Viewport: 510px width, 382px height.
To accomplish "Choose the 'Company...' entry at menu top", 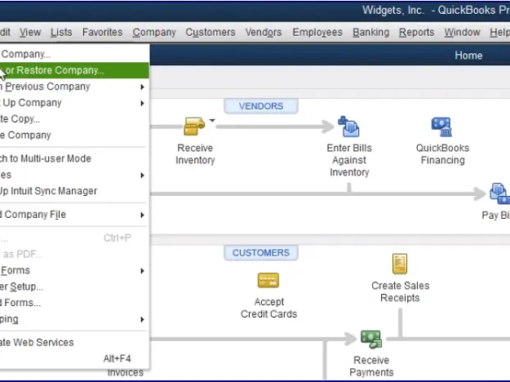I will coord(74,54).
